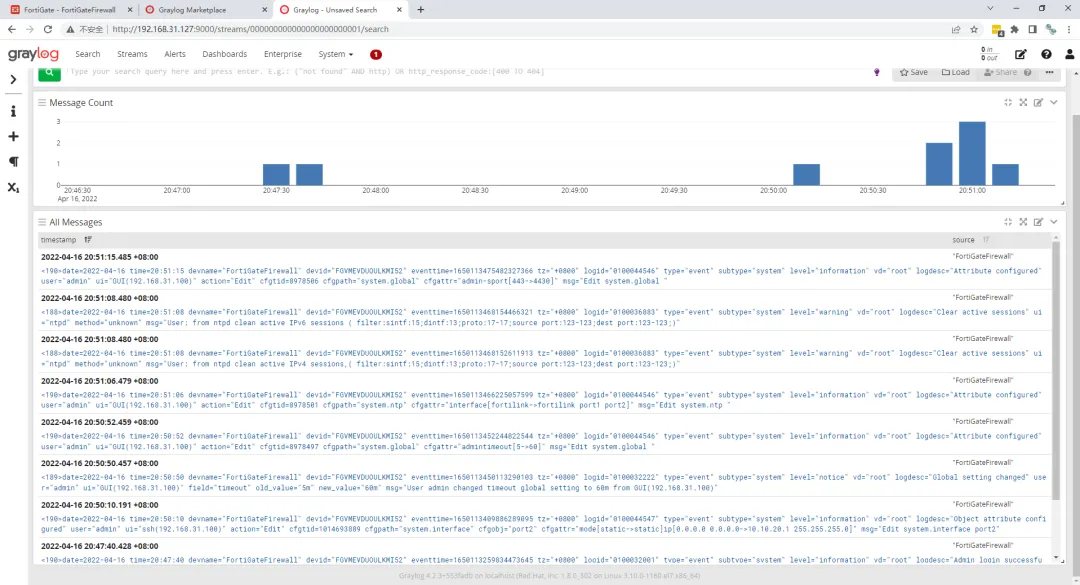Click messages table scroll down arrow

(1056, 558)
